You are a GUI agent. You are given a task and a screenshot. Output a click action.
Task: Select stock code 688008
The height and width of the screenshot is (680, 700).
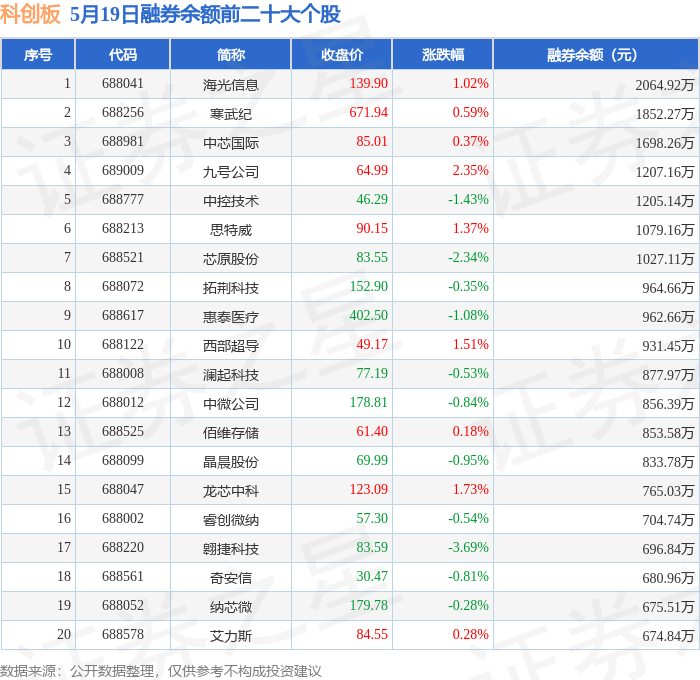point(123,374)
